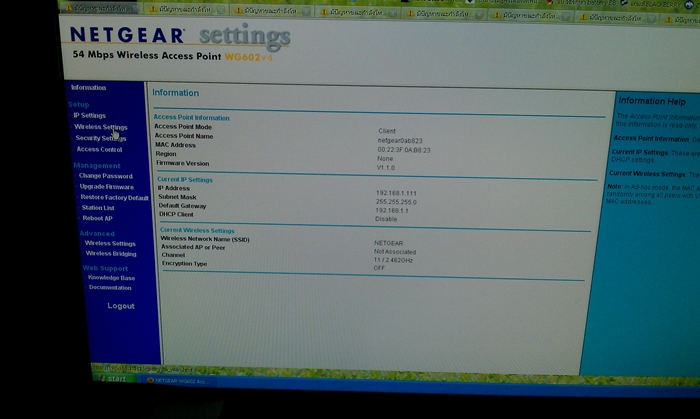The image size is (700, 419).
Task: Open Advanced Wireless Settings
Action: click(x=109, y=243)
